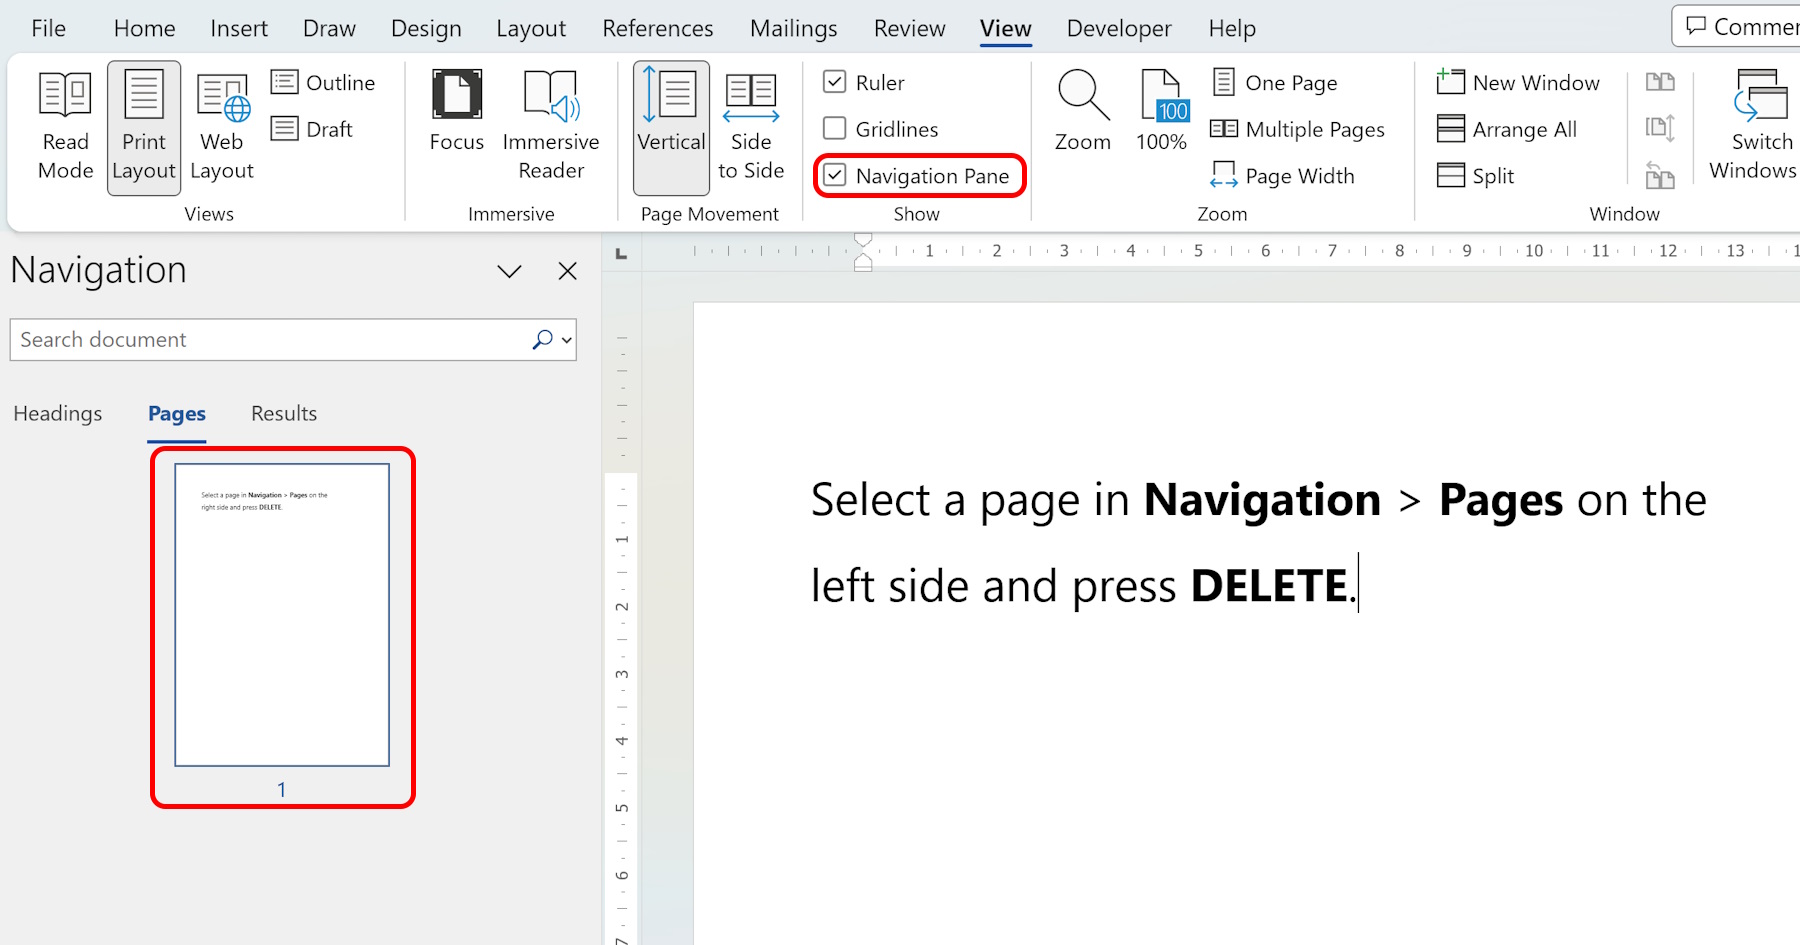Uncheck the Ruler option
Viewport: 1800px width, 945px height.
(x=835, y=82)
